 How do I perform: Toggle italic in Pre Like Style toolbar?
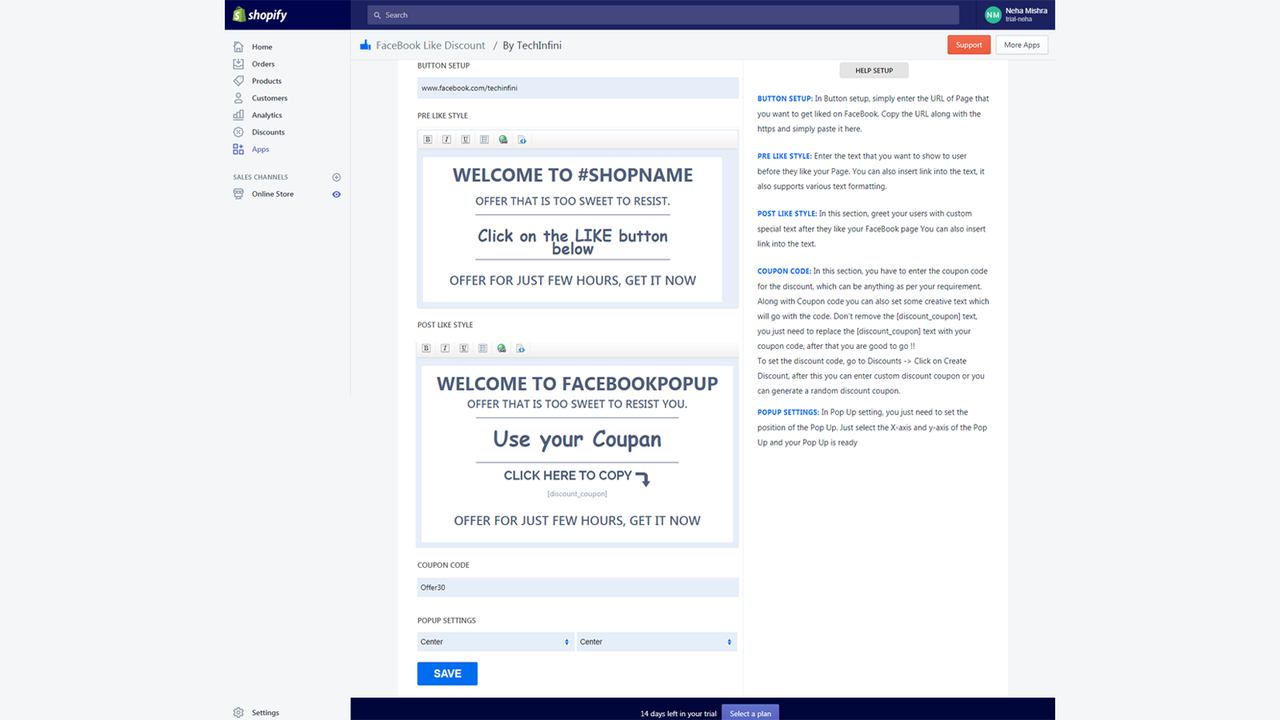click(x=446, y=140)
